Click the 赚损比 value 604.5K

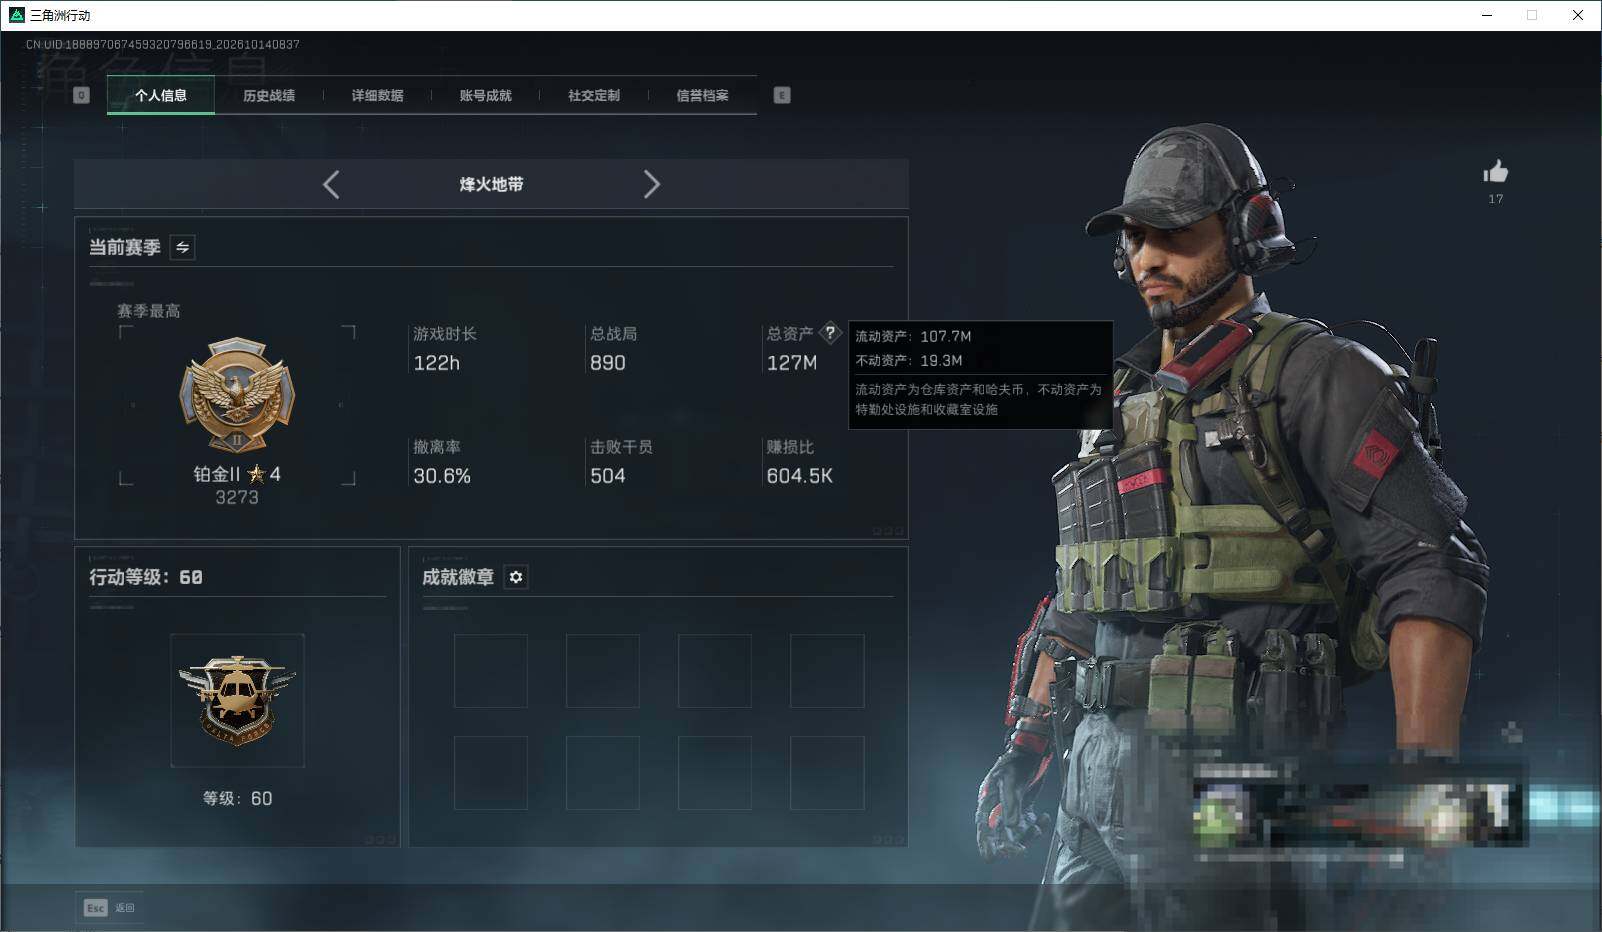pos(800,476)
